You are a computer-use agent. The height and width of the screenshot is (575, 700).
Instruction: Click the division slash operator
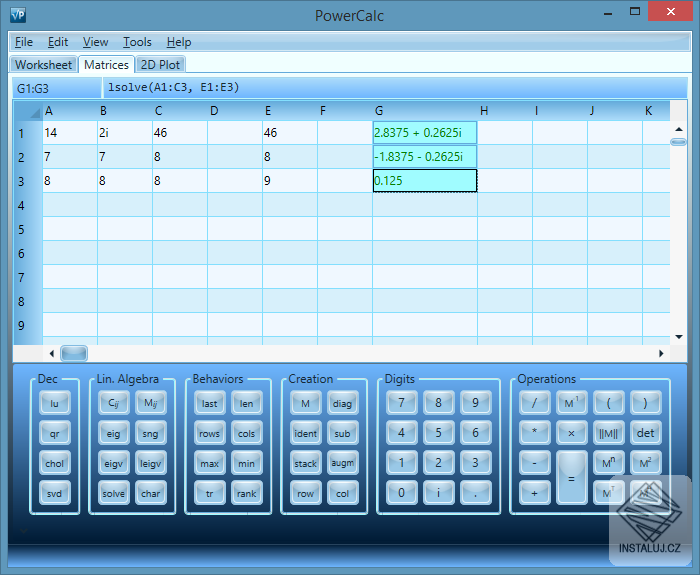point(534,403)
